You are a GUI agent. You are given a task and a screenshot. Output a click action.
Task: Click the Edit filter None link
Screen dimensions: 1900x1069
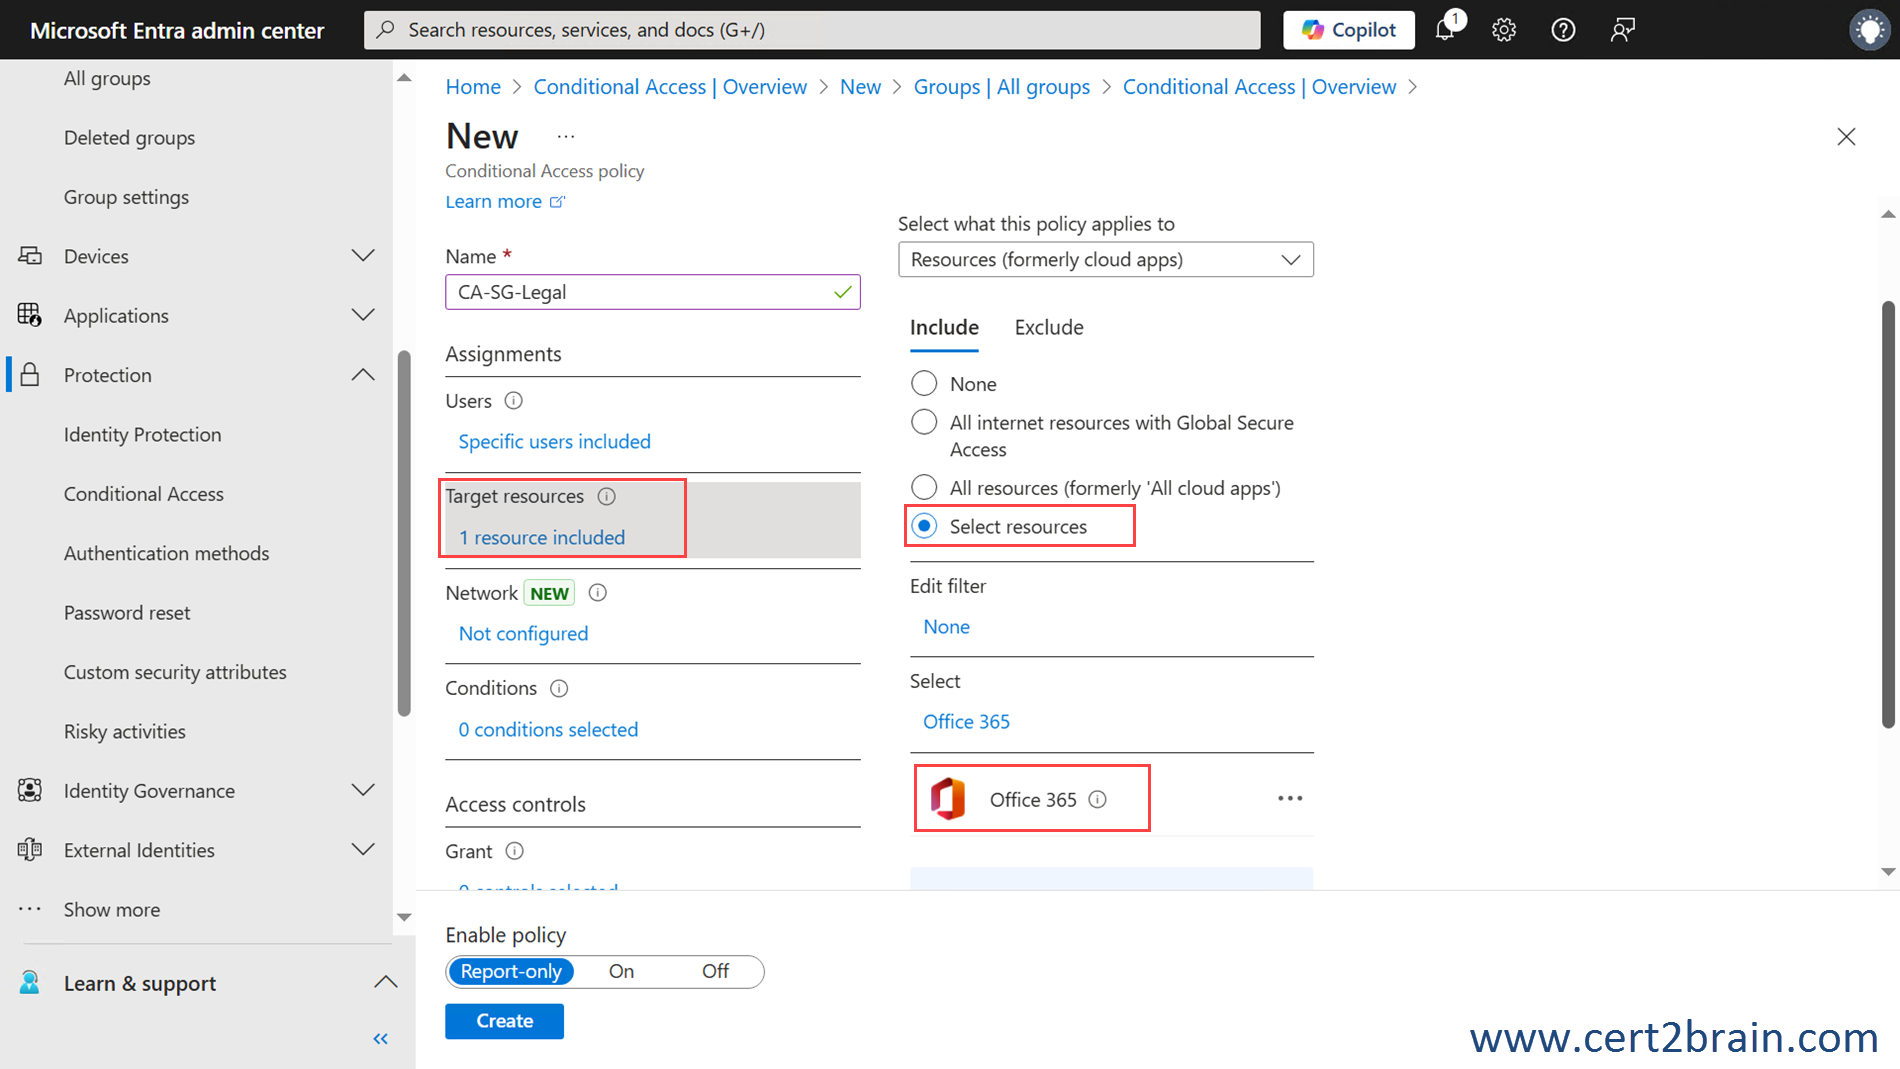tap(946, 626)
